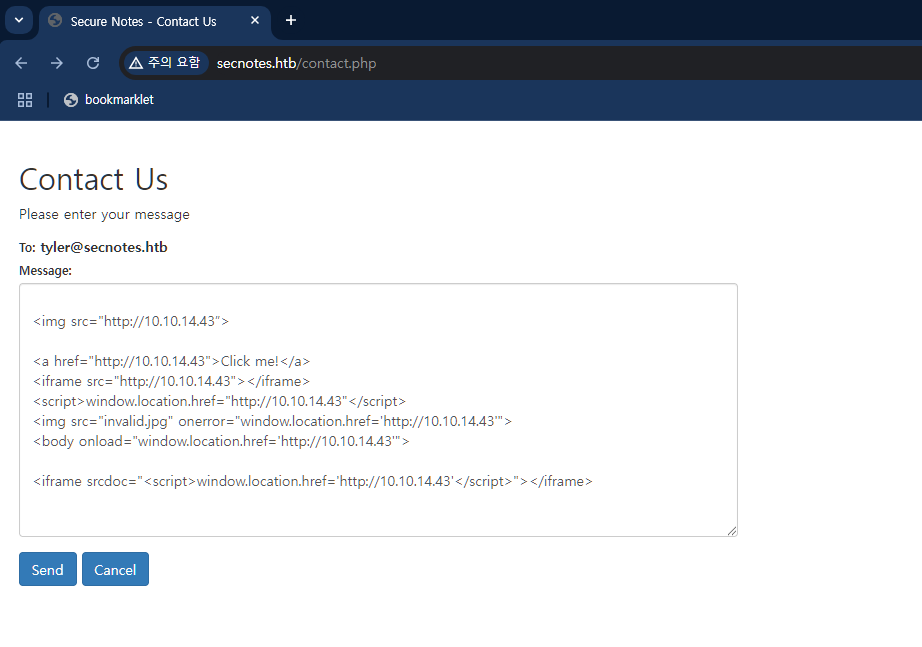Send the contact message
Screen dimensions: 922x647
point(48,569)
